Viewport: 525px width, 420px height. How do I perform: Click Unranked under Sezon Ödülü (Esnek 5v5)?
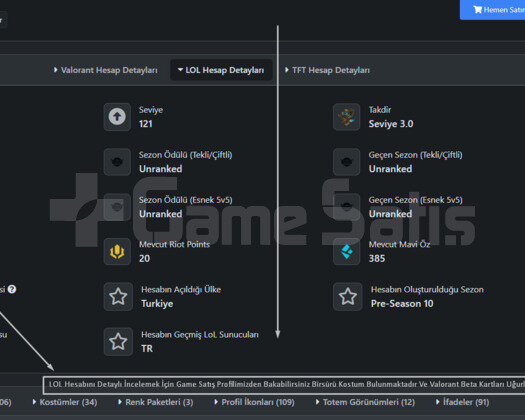(160, 214)
